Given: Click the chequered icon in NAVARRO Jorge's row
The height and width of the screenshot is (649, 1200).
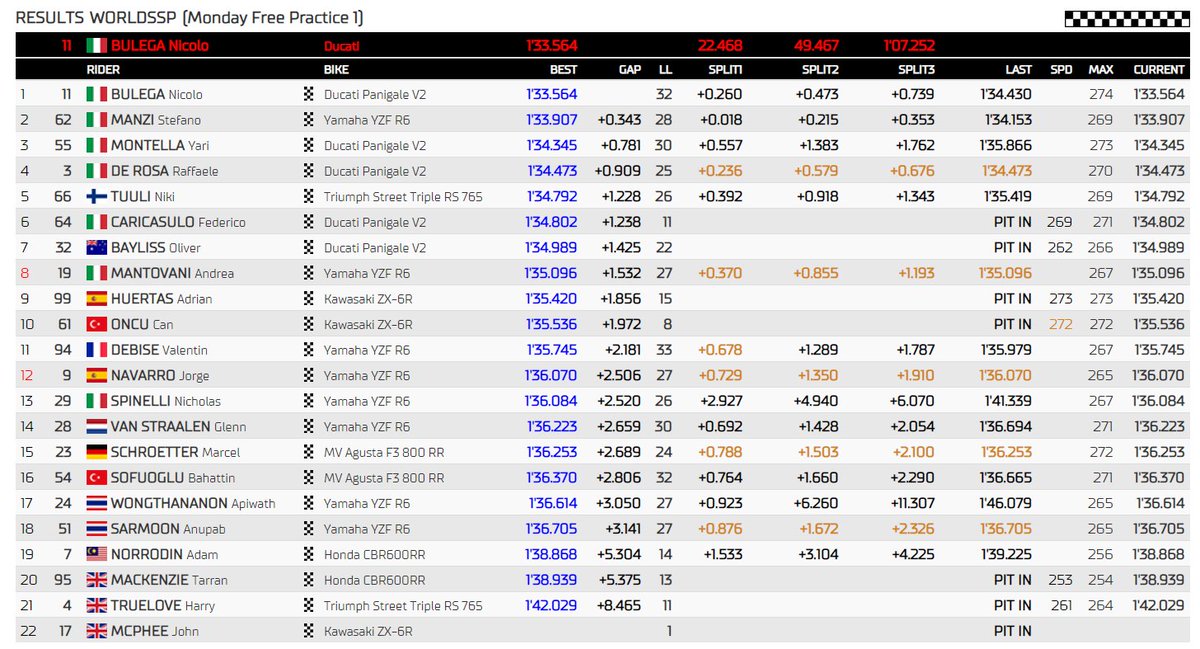Looking at the screenshot, I should coord(309,375).
